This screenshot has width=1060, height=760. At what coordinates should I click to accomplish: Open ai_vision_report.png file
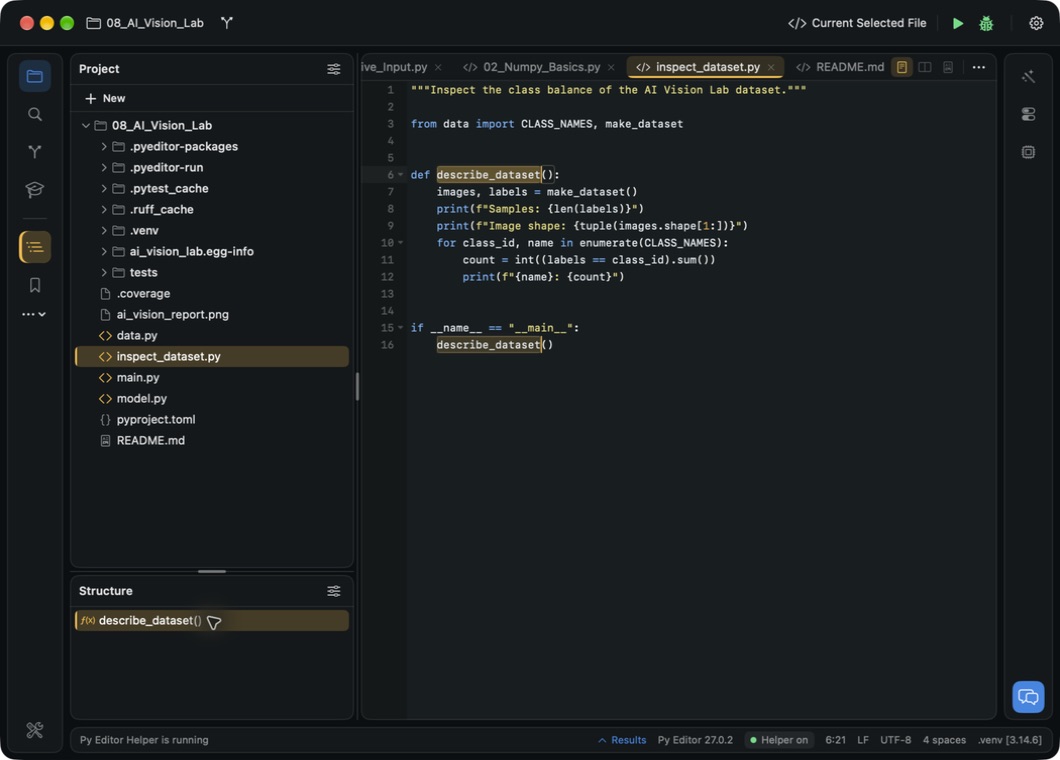click(x=212, y=314)
